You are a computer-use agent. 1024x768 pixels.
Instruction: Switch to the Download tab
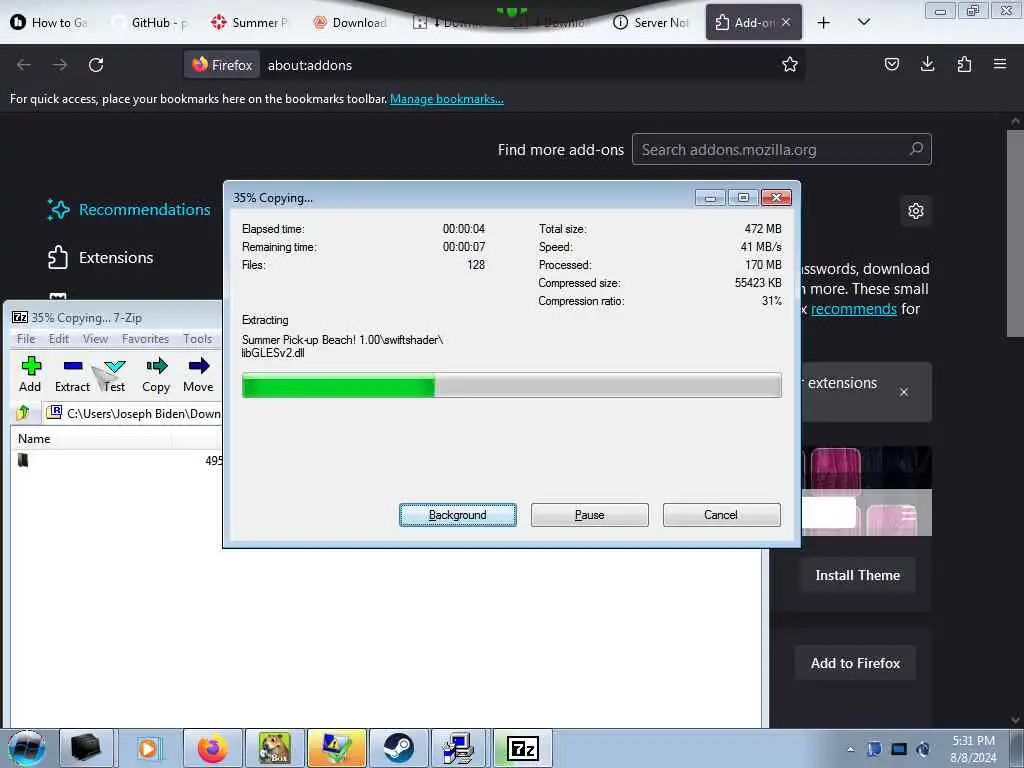(351, 22)
